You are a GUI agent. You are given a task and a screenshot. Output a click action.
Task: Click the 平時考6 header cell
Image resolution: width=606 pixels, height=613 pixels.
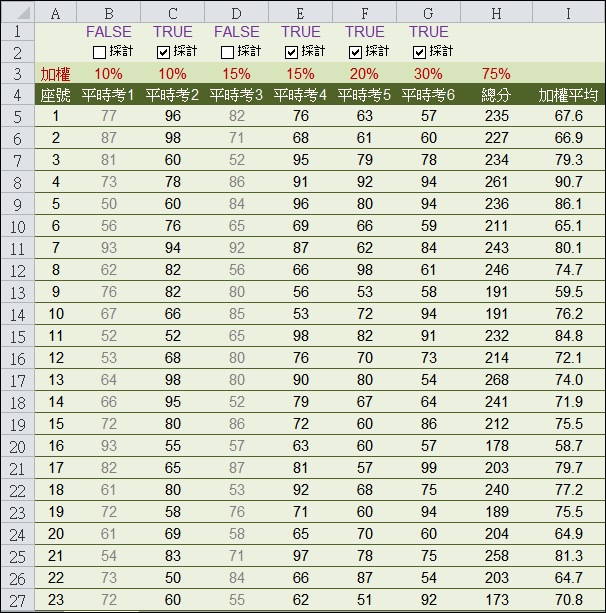tap(429, 95)
